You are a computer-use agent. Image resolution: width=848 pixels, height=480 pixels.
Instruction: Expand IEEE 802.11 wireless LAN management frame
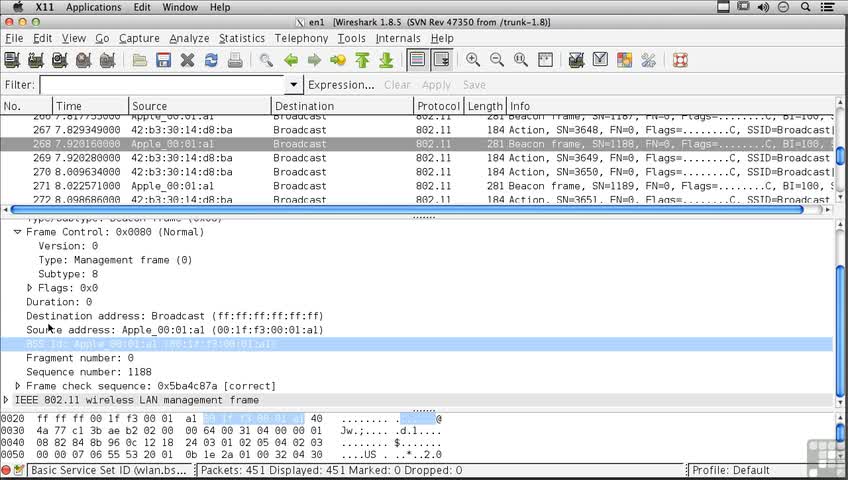(x=6, y=400)
